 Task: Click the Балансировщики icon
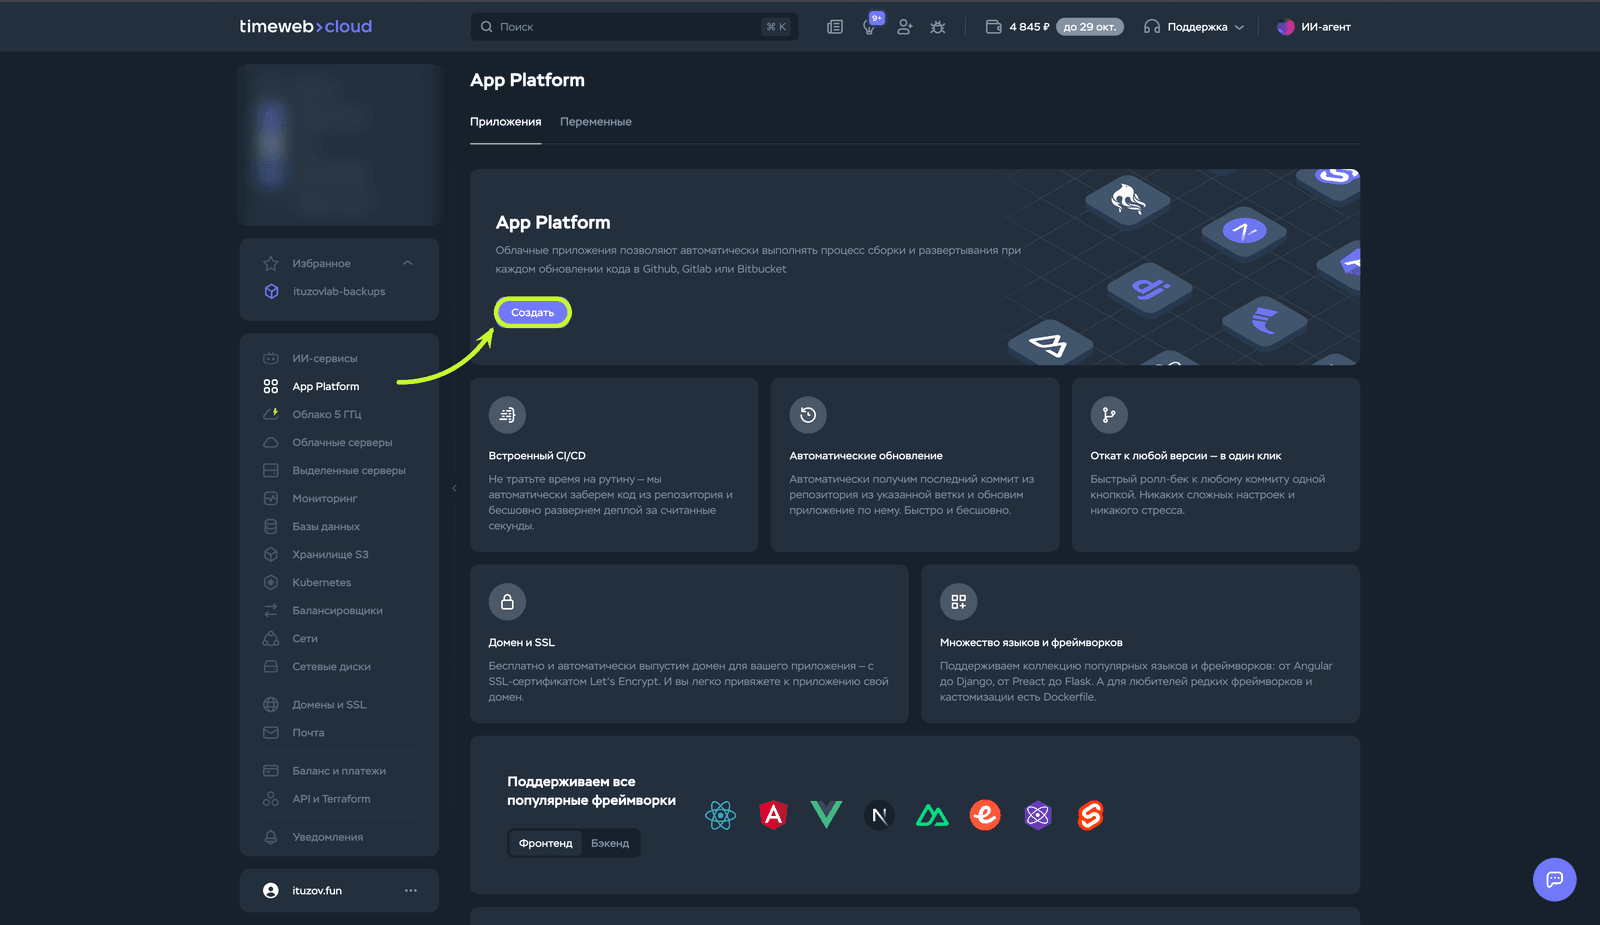pos(271,610)
